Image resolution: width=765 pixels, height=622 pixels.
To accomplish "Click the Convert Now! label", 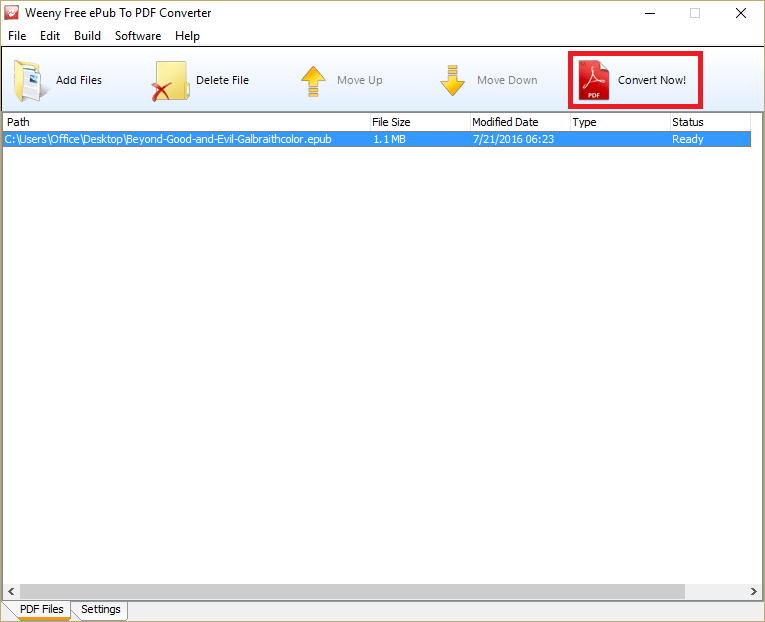I will tap(652, 80).
